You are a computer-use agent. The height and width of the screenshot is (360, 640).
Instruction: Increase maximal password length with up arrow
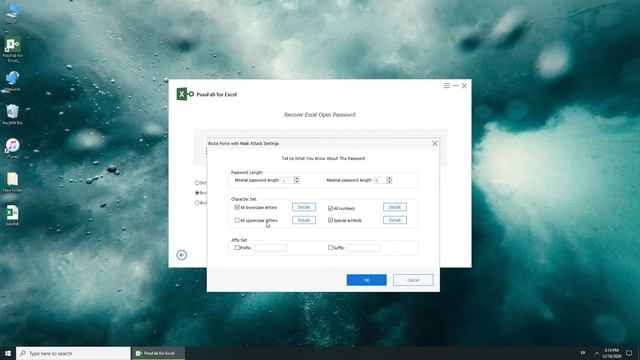tap(389, 178)
